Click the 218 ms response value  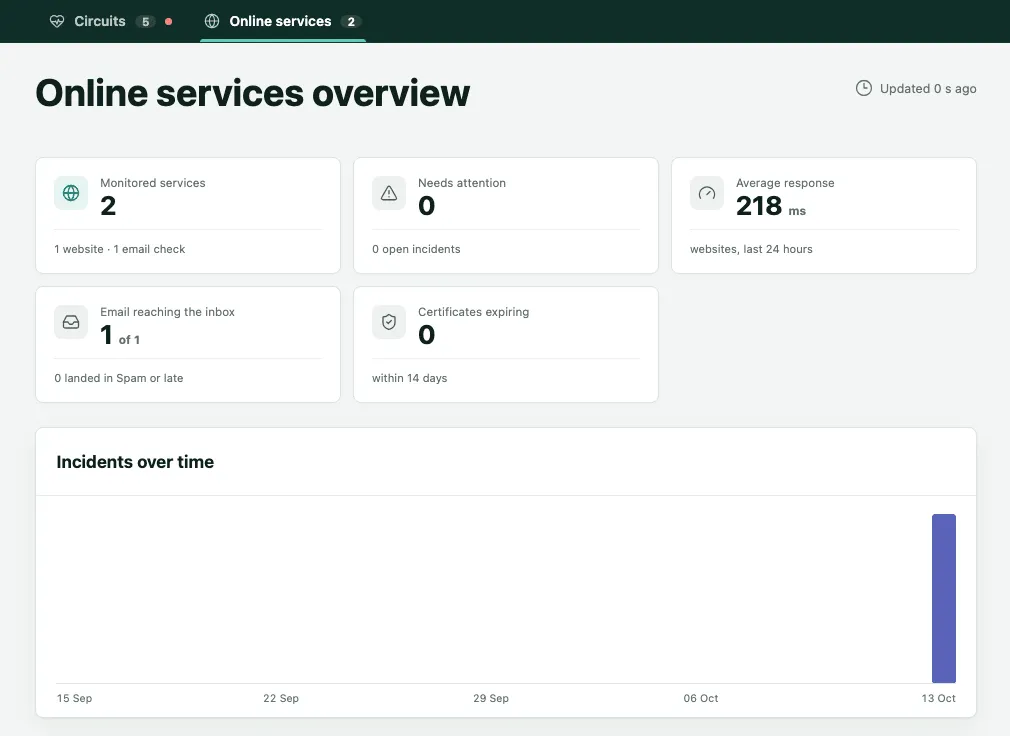point(771,206)
